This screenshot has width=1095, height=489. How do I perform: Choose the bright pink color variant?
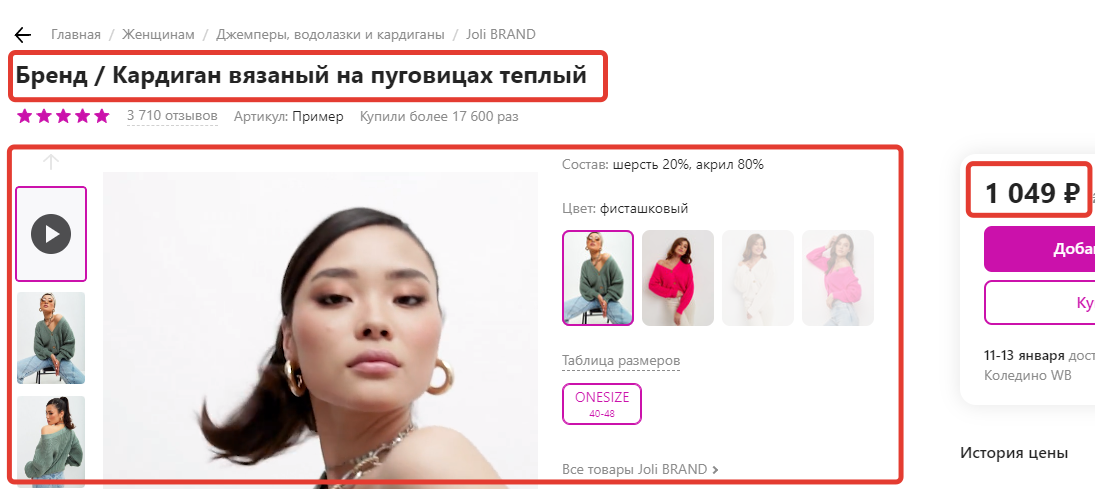678,278
